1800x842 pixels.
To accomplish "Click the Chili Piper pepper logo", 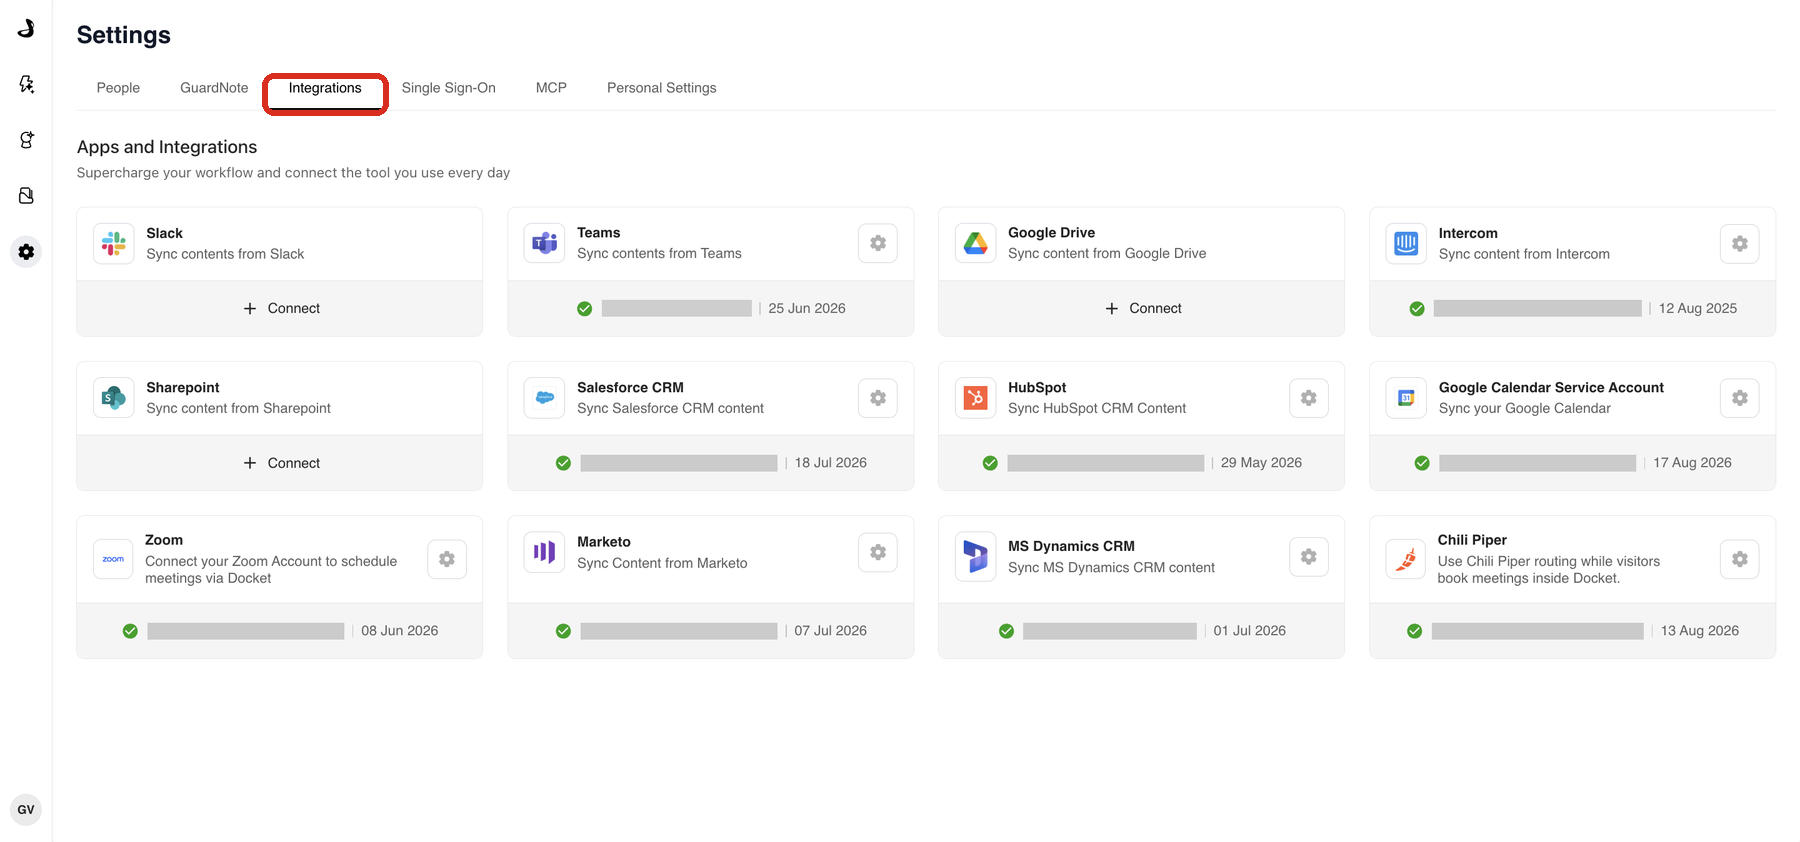I will pyautogui.click(x=1406, y=559).
